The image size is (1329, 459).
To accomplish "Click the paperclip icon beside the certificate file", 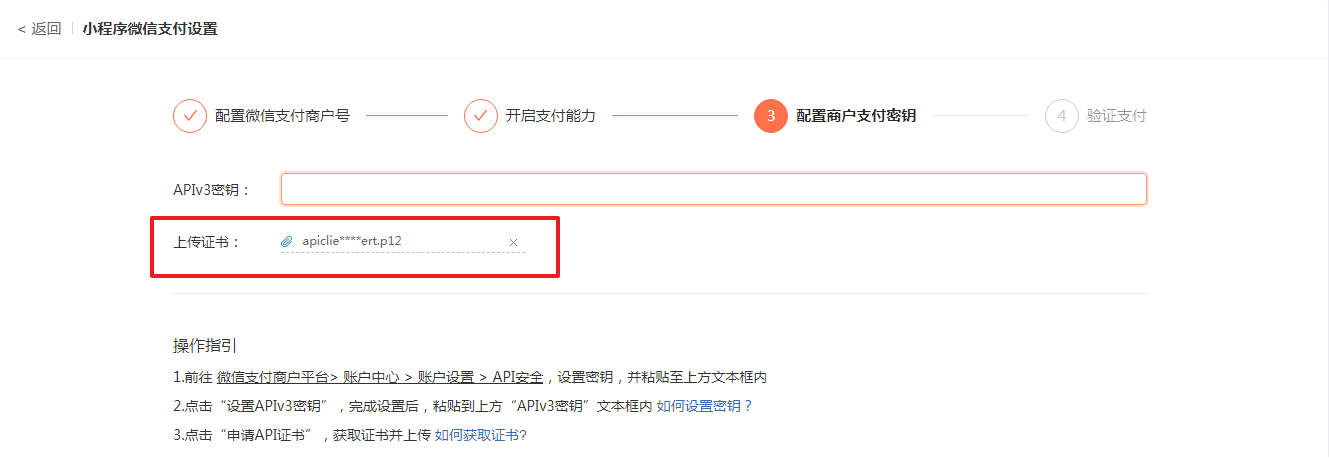I will click(x=287, y=241).
